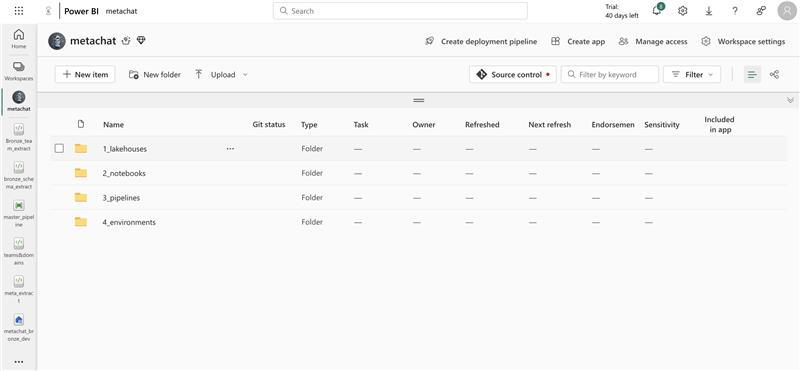Image resolution: width=800 pixels, height=371 pixels.
Task: Expand the collapsed task flow chevron
Action: pyautogui.click(x=791, y=100)
